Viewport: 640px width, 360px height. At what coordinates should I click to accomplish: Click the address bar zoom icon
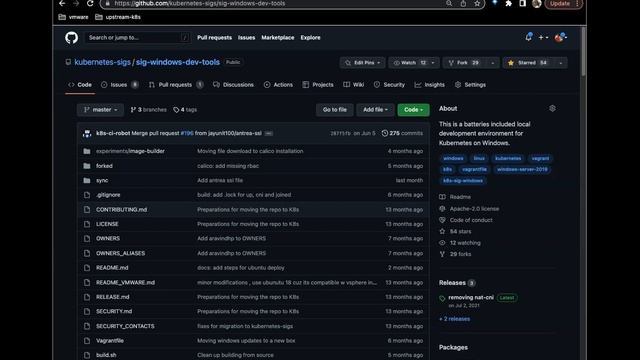(x=449, y=3)
